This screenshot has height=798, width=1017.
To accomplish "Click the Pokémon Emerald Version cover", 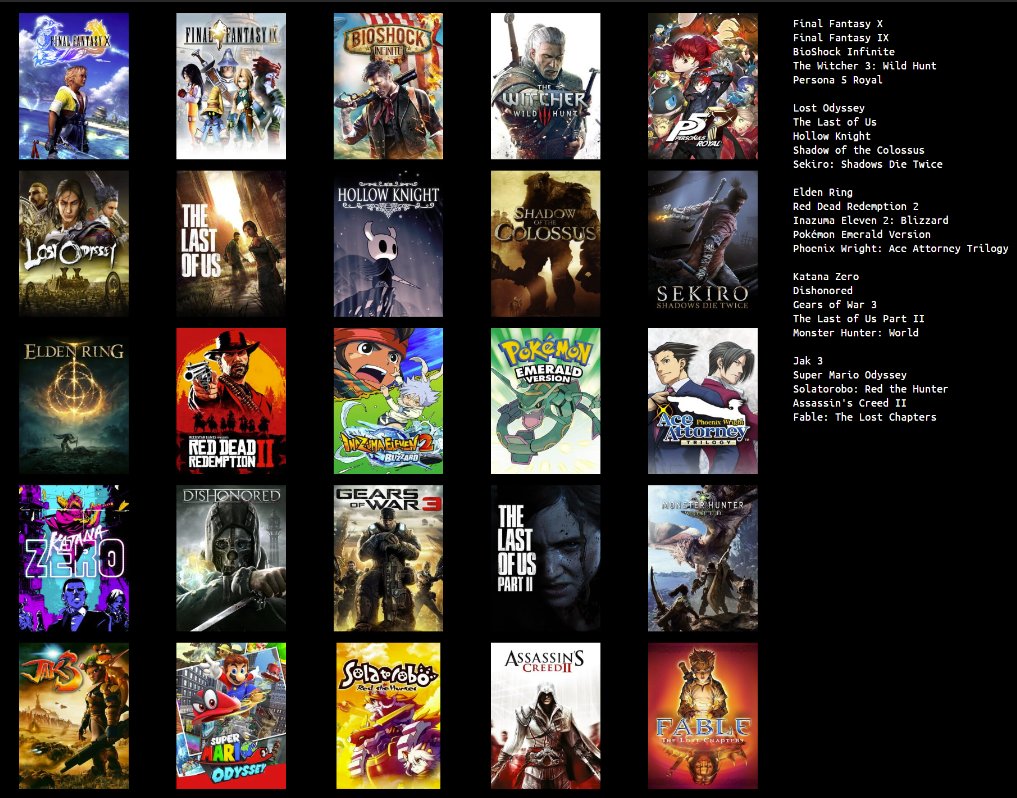I will (x=545, y=401).
